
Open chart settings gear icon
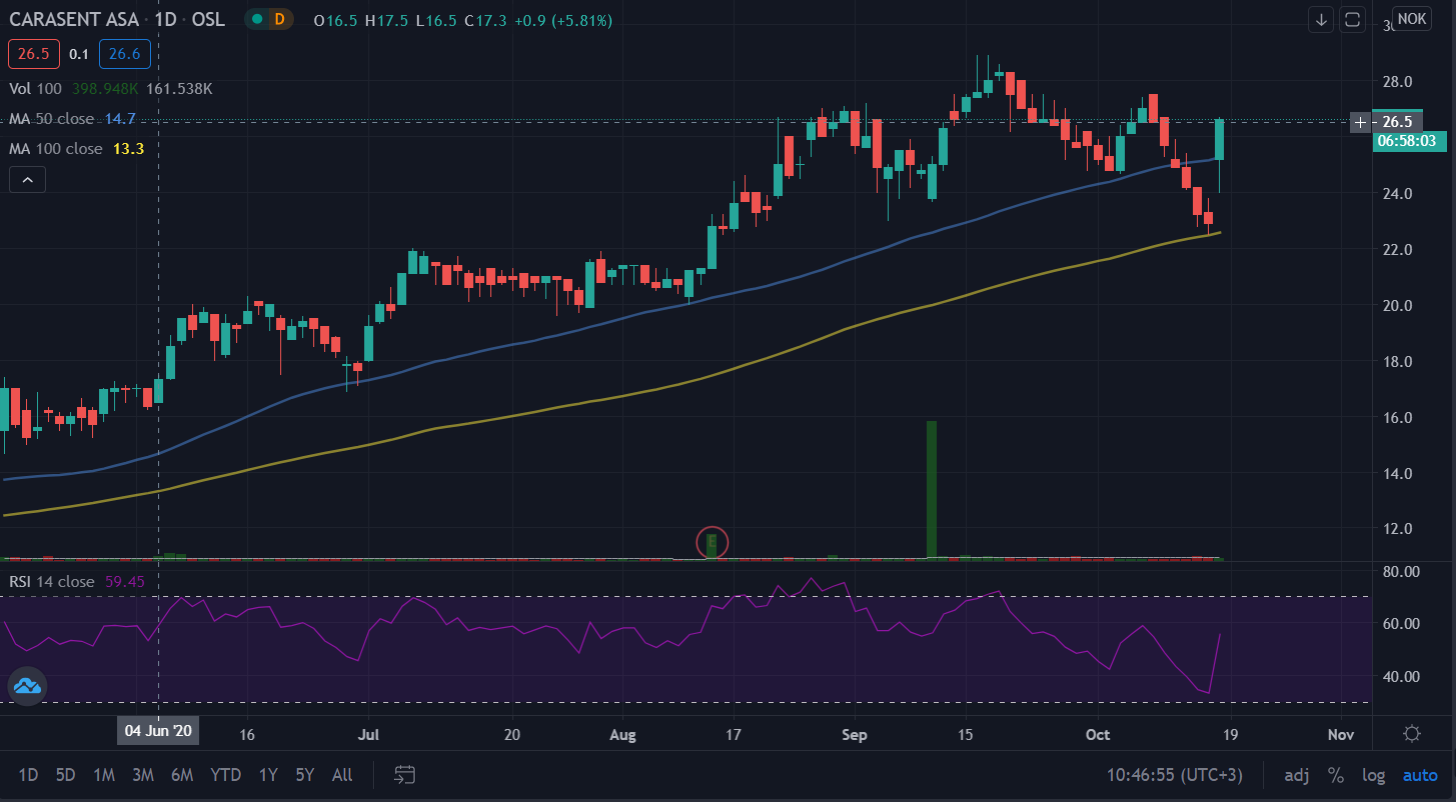click(1412, 733)
